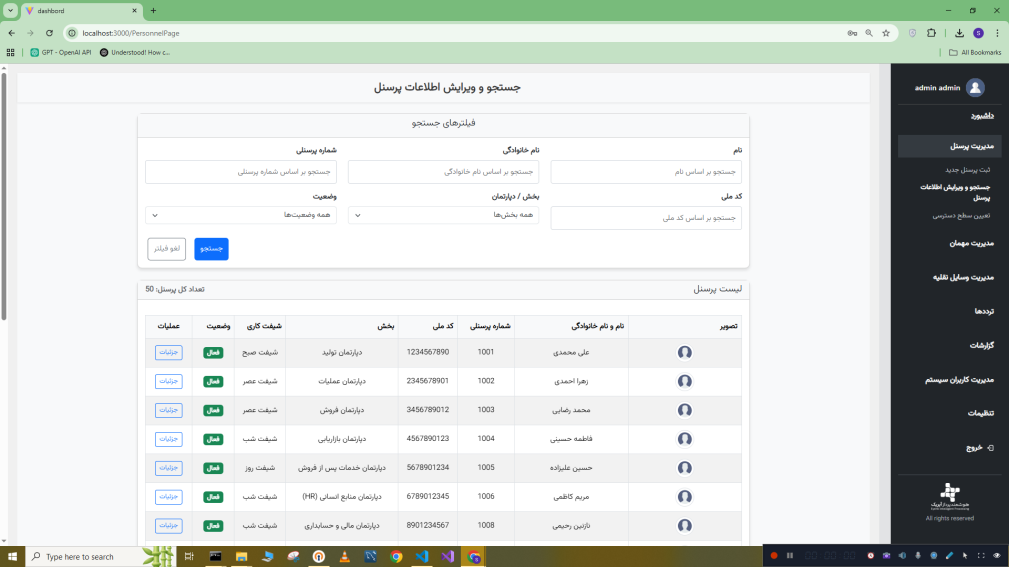The width and height of the screenshot is (1009, 567).
Task: Expand the Chrome tab search chevron
Action: [9, 10]
